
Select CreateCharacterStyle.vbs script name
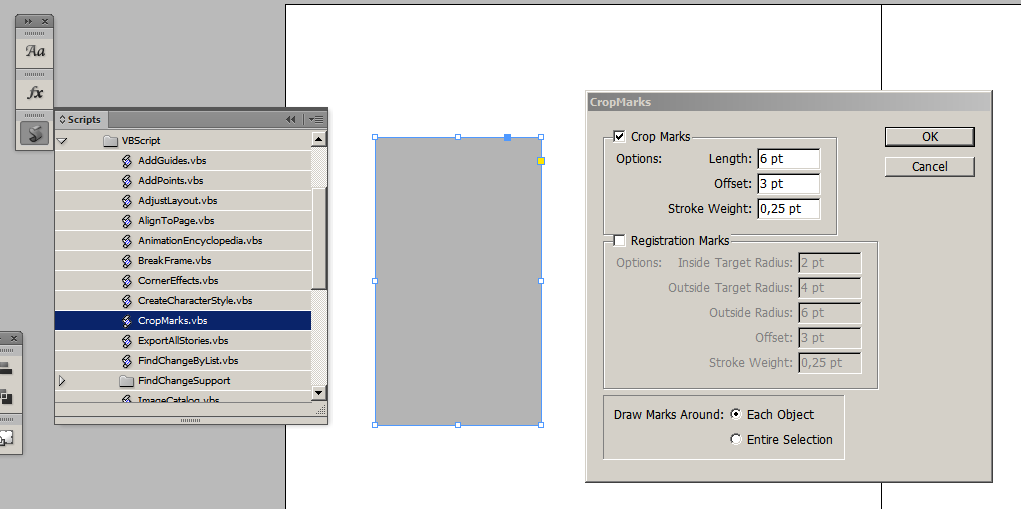[195, 301]
